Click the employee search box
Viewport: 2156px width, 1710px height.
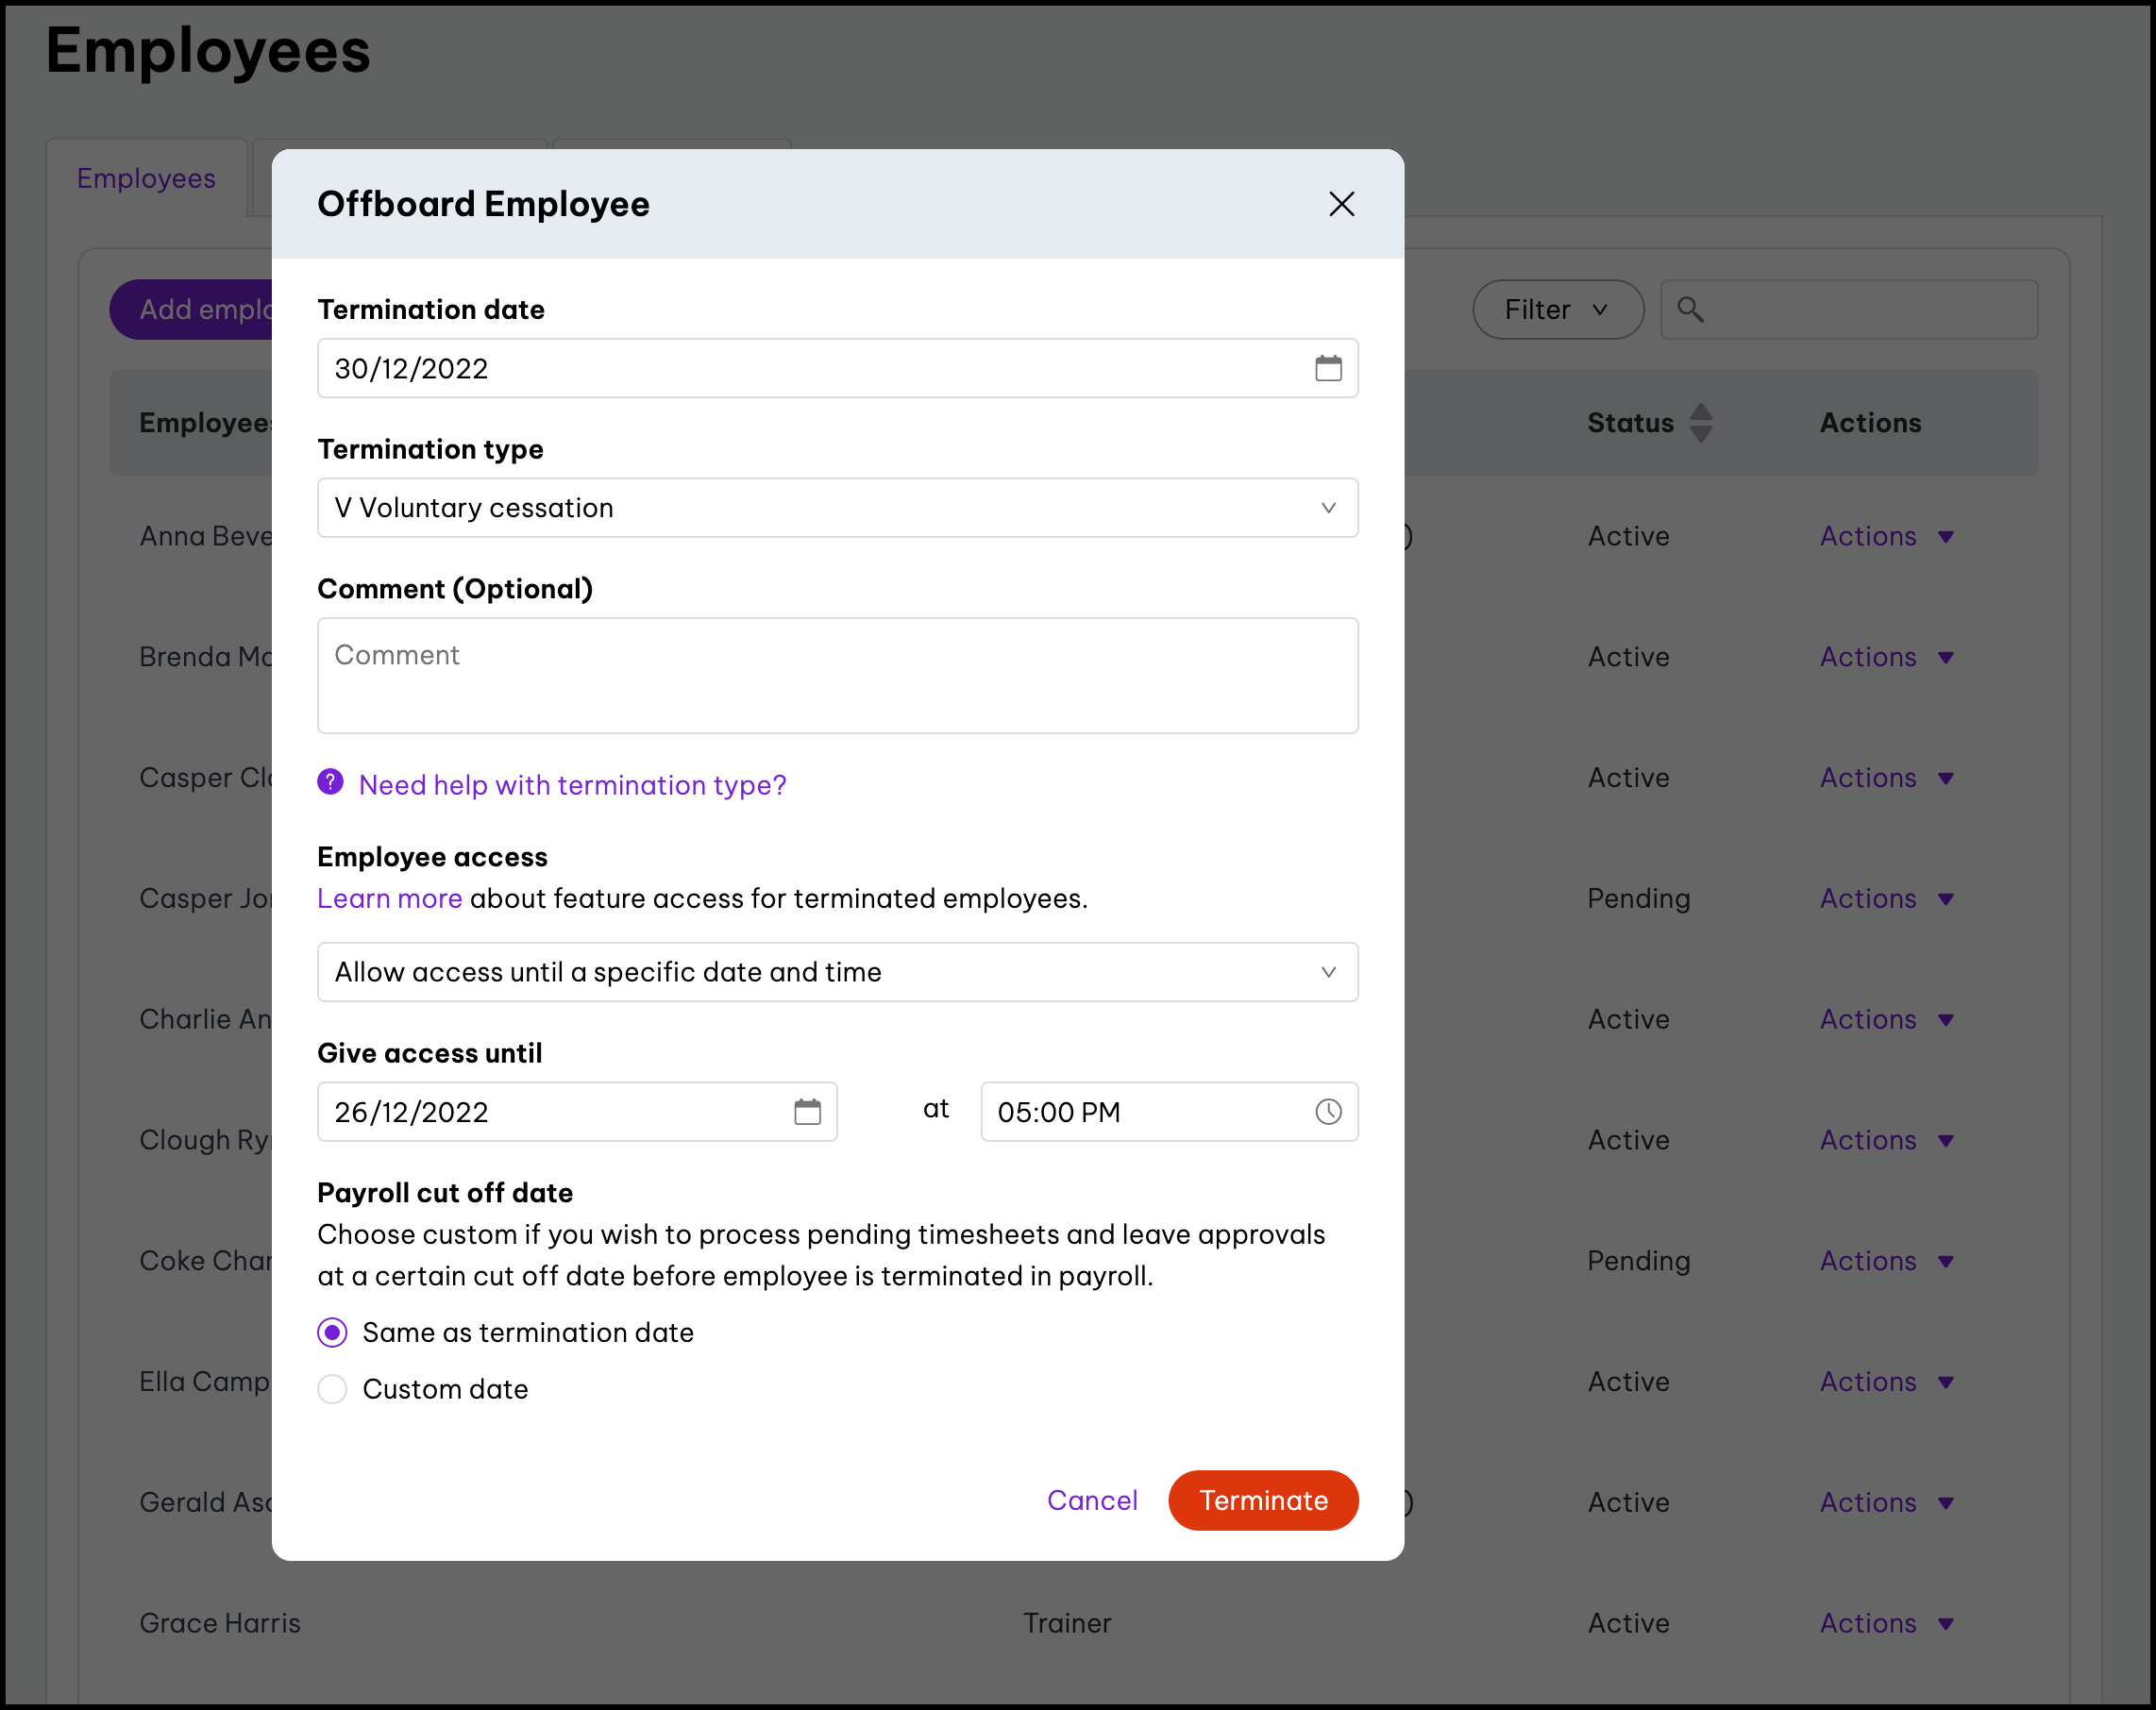point(1849,309)
